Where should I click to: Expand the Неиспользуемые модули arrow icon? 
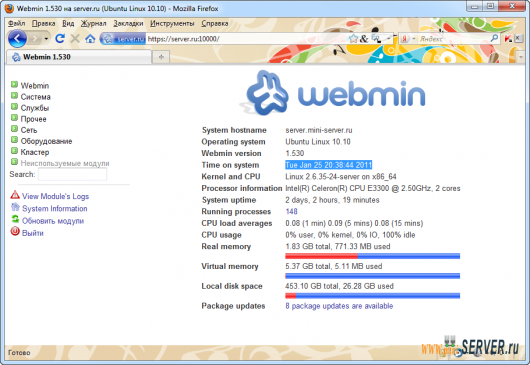(14, 162)
